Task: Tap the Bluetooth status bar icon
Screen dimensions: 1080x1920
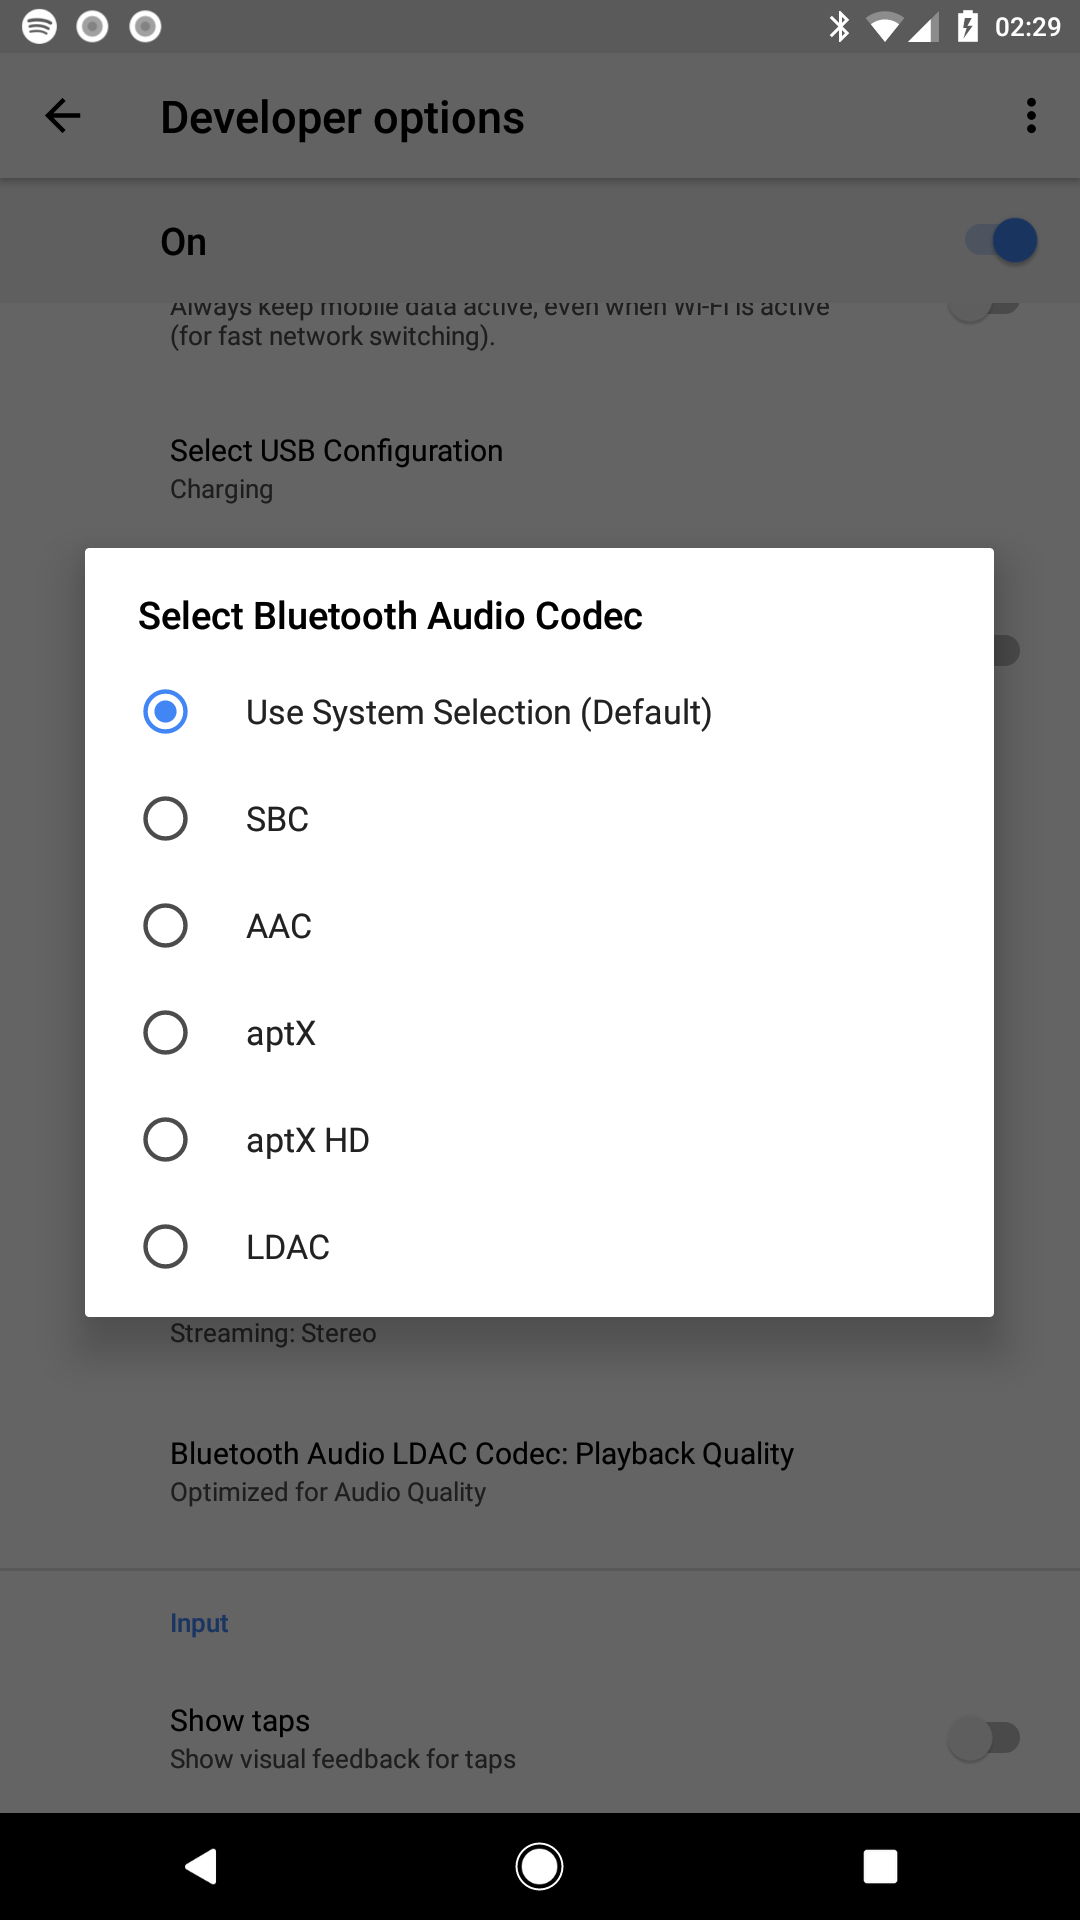Action: pos(839,26)
